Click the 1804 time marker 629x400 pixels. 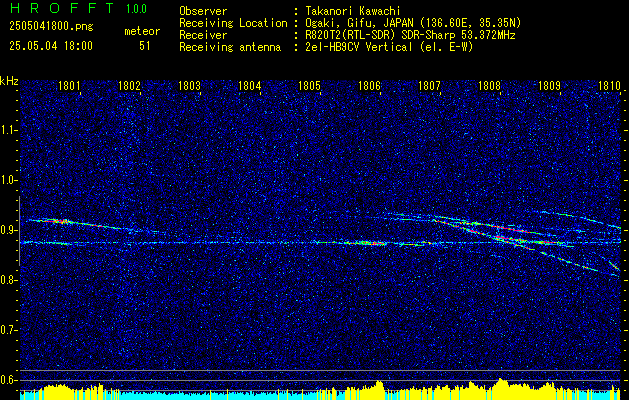point(250,85)
